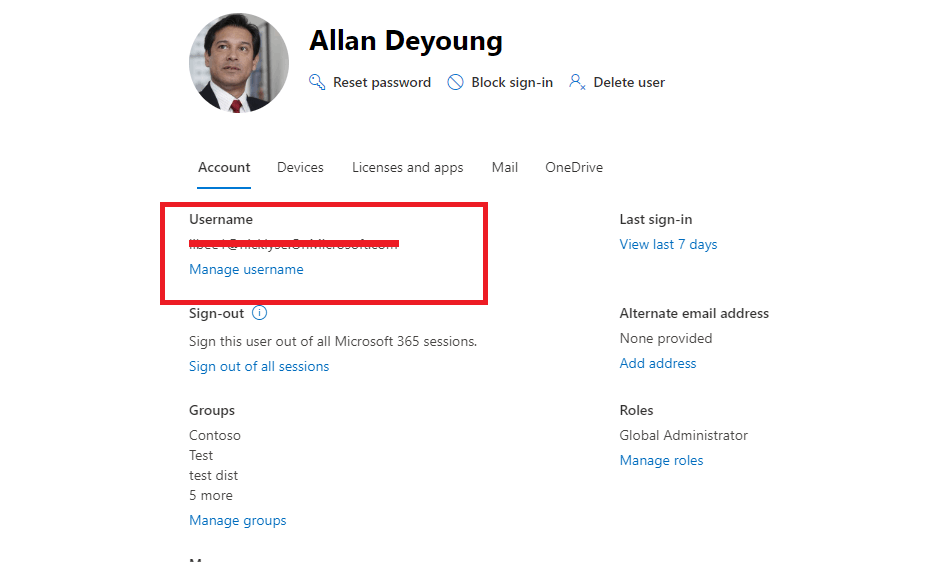The width and height of the screenshot is (938, 562).
Task: Click the Username label
Action: pyautogui.click(x=221, y=220)
